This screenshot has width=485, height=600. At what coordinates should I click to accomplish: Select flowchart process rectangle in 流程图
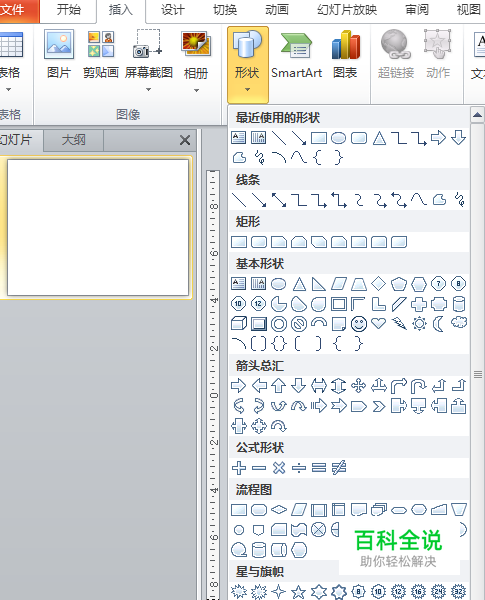click(239, 510)
